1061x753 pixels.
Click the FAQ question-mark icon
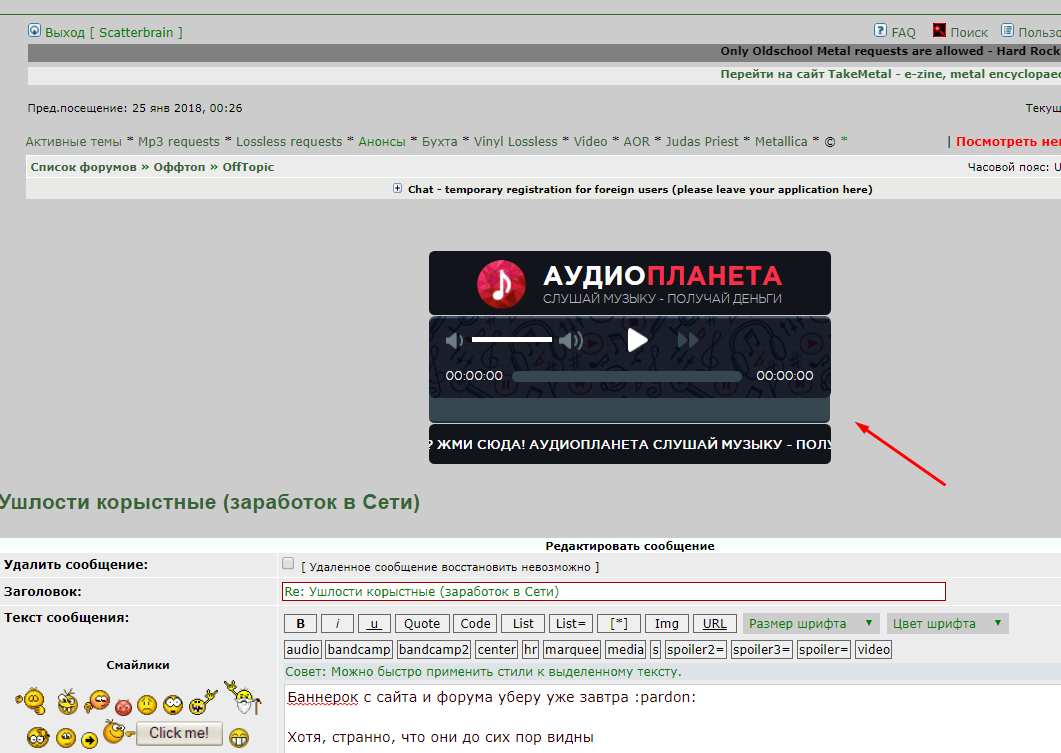(880, 30)
